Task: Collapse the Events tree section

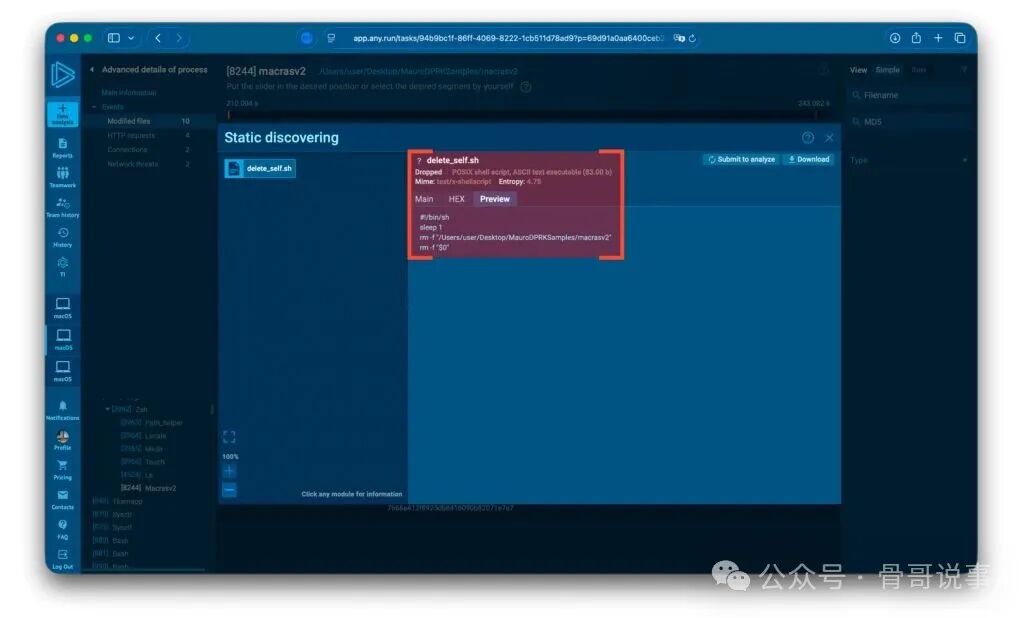Action: [95, 106]
